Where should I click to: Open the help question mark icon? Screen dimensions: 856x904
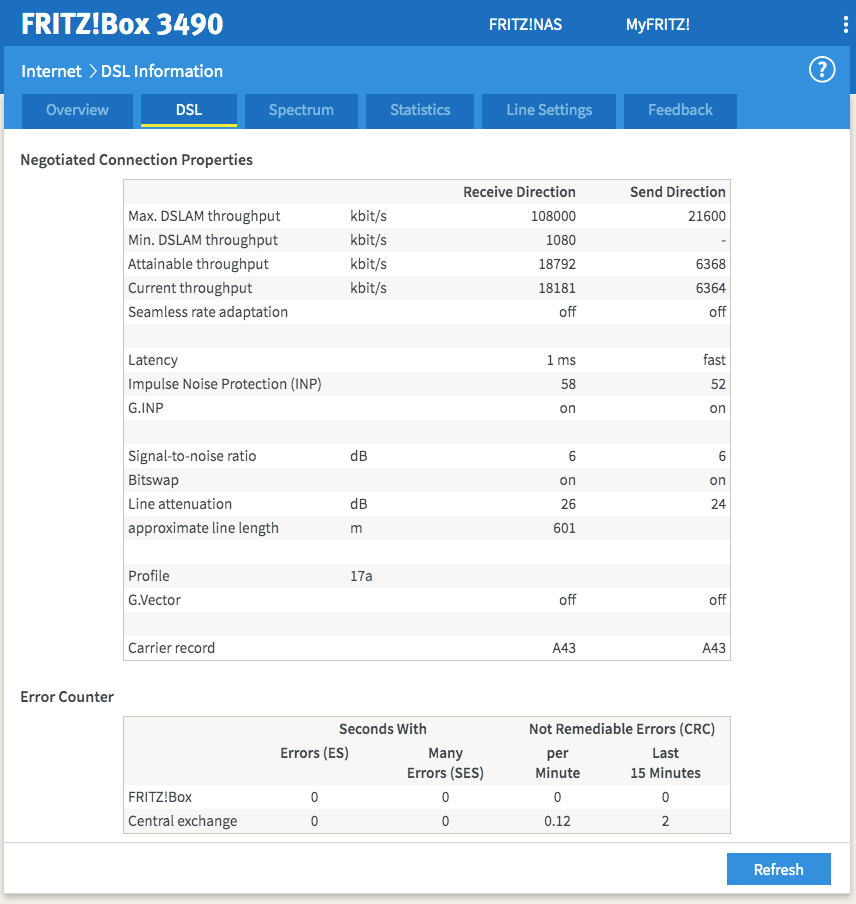pyautogui.click(x=821, y=70)
